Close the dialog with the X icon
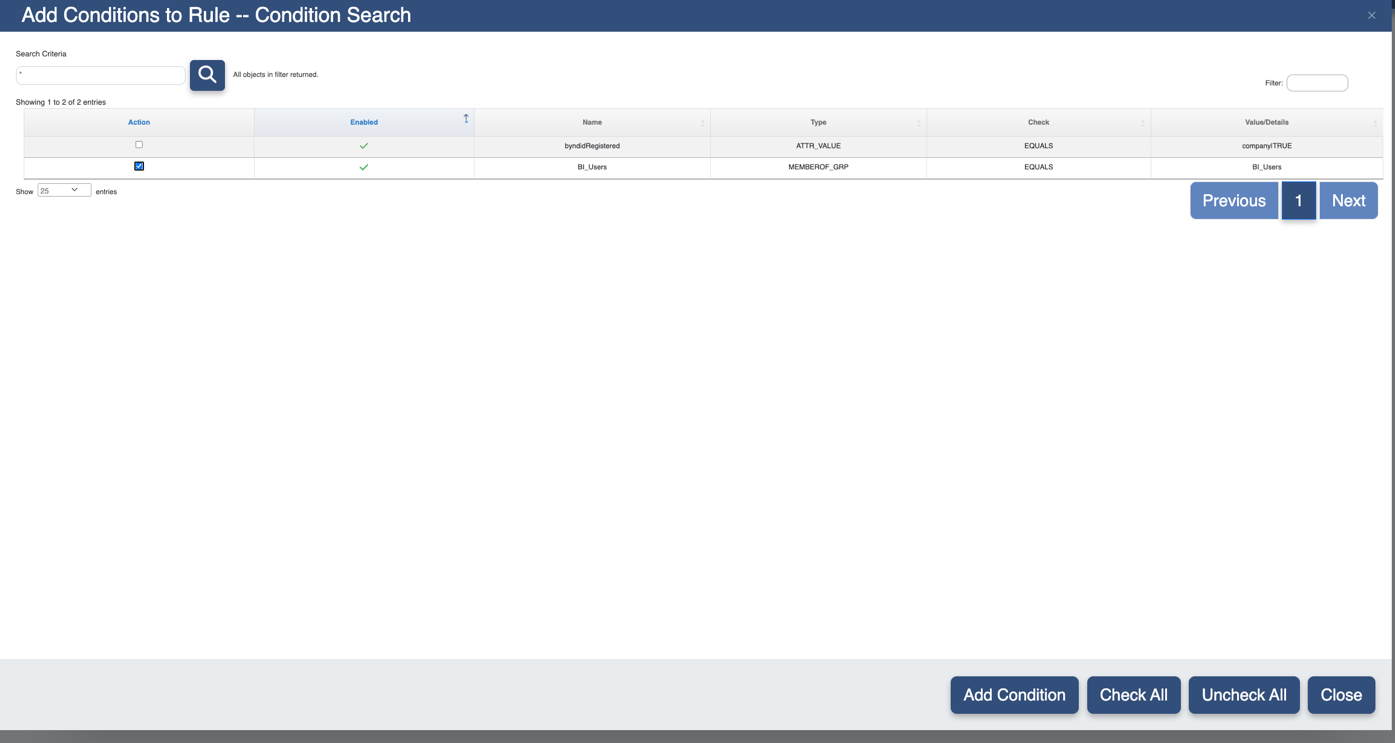Viewport: 1395px width, 743px height. (x=1372, y=15)
